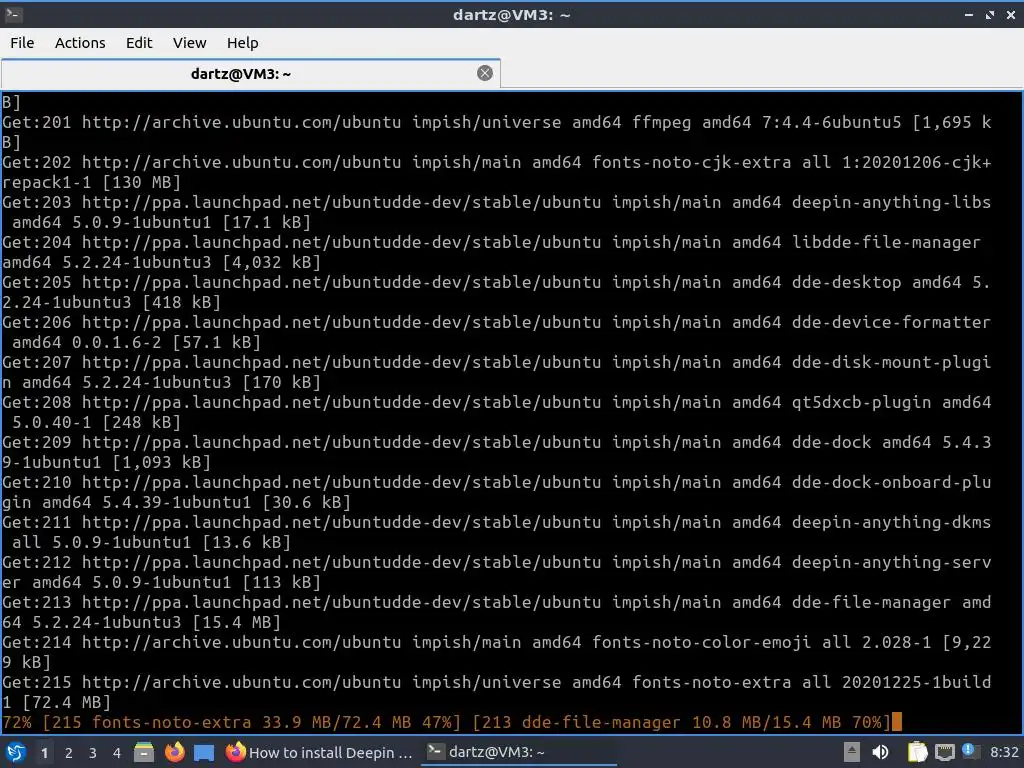The image size is (1024, 768).
Task: Launch Firefox from the quick launch area
Action: point(174,752)
